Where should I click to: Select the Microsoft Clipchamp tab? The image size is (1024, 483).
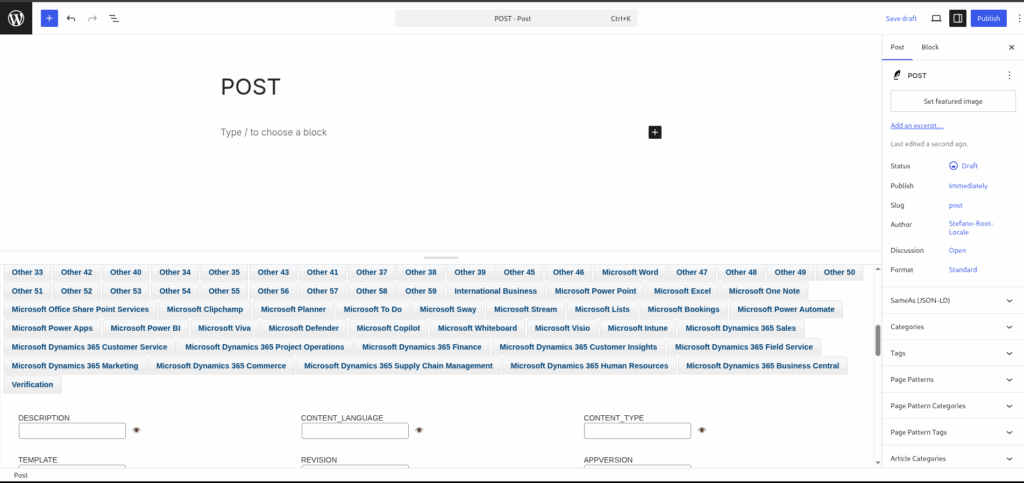point(205,309)
